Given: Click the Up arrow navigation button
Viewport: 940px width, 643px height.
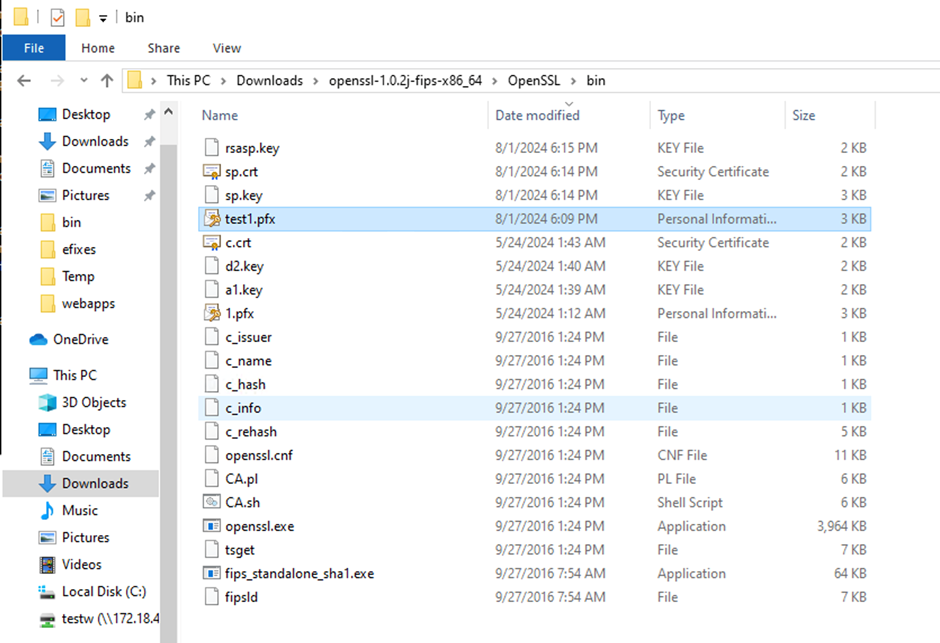Looking at the screenshot, I should (x=108, y=81).
